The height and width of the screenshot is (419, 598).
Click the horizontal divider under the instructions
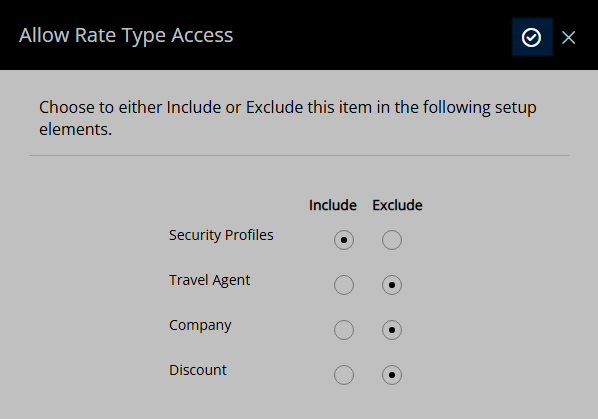tap(299, 156)
